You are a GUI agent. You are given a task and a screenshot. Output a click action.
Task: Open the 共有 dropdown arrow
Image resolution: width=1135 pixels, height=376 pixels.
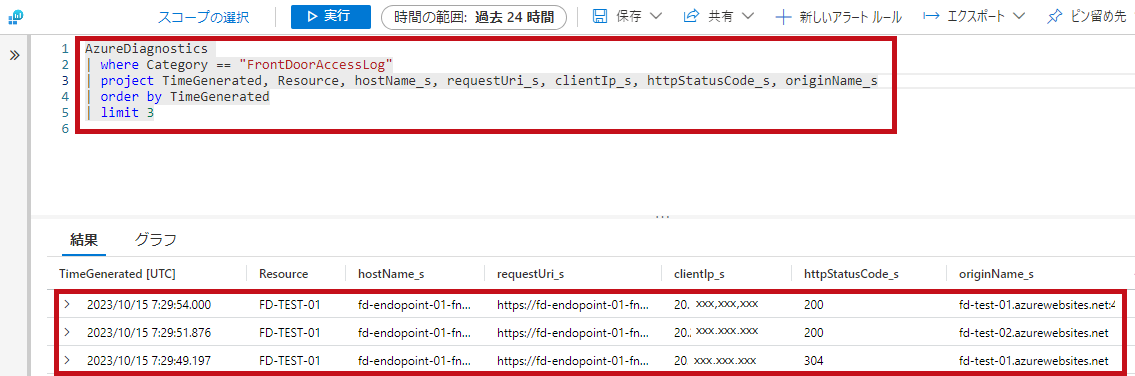coord(748,17)
